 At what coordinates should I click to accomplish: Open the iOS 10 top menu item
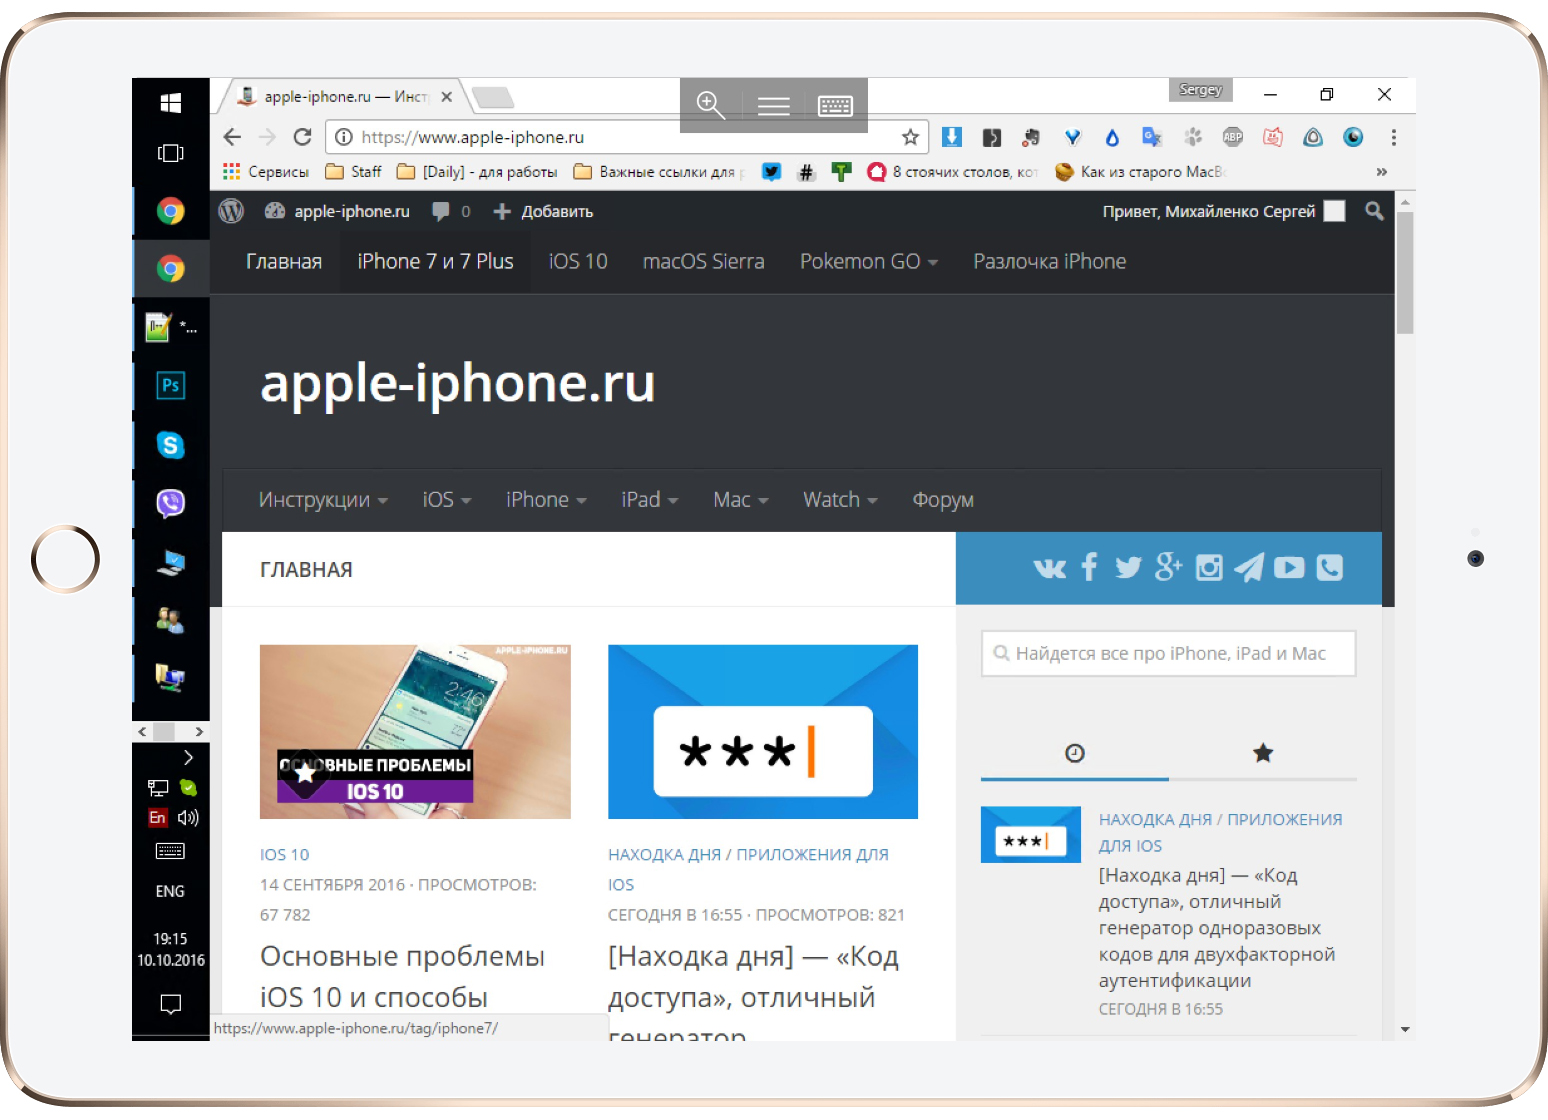click(578, 262)
